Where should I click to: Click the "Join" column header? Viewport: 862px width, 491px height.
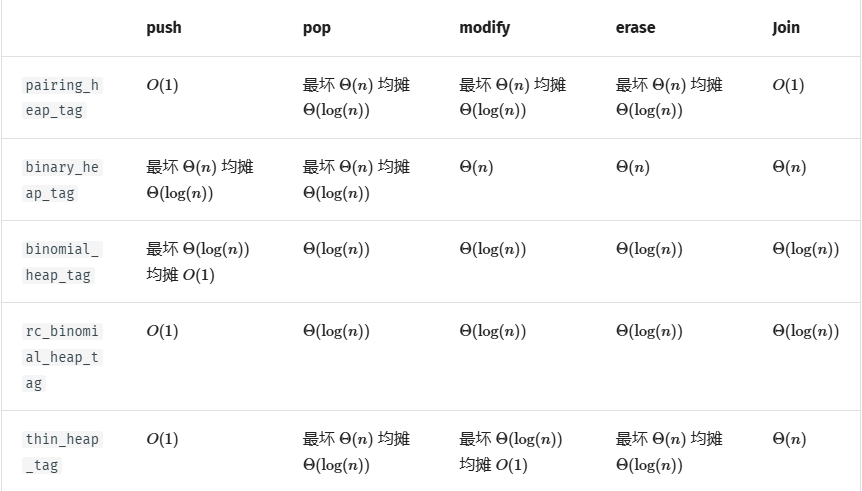point(786,28)
